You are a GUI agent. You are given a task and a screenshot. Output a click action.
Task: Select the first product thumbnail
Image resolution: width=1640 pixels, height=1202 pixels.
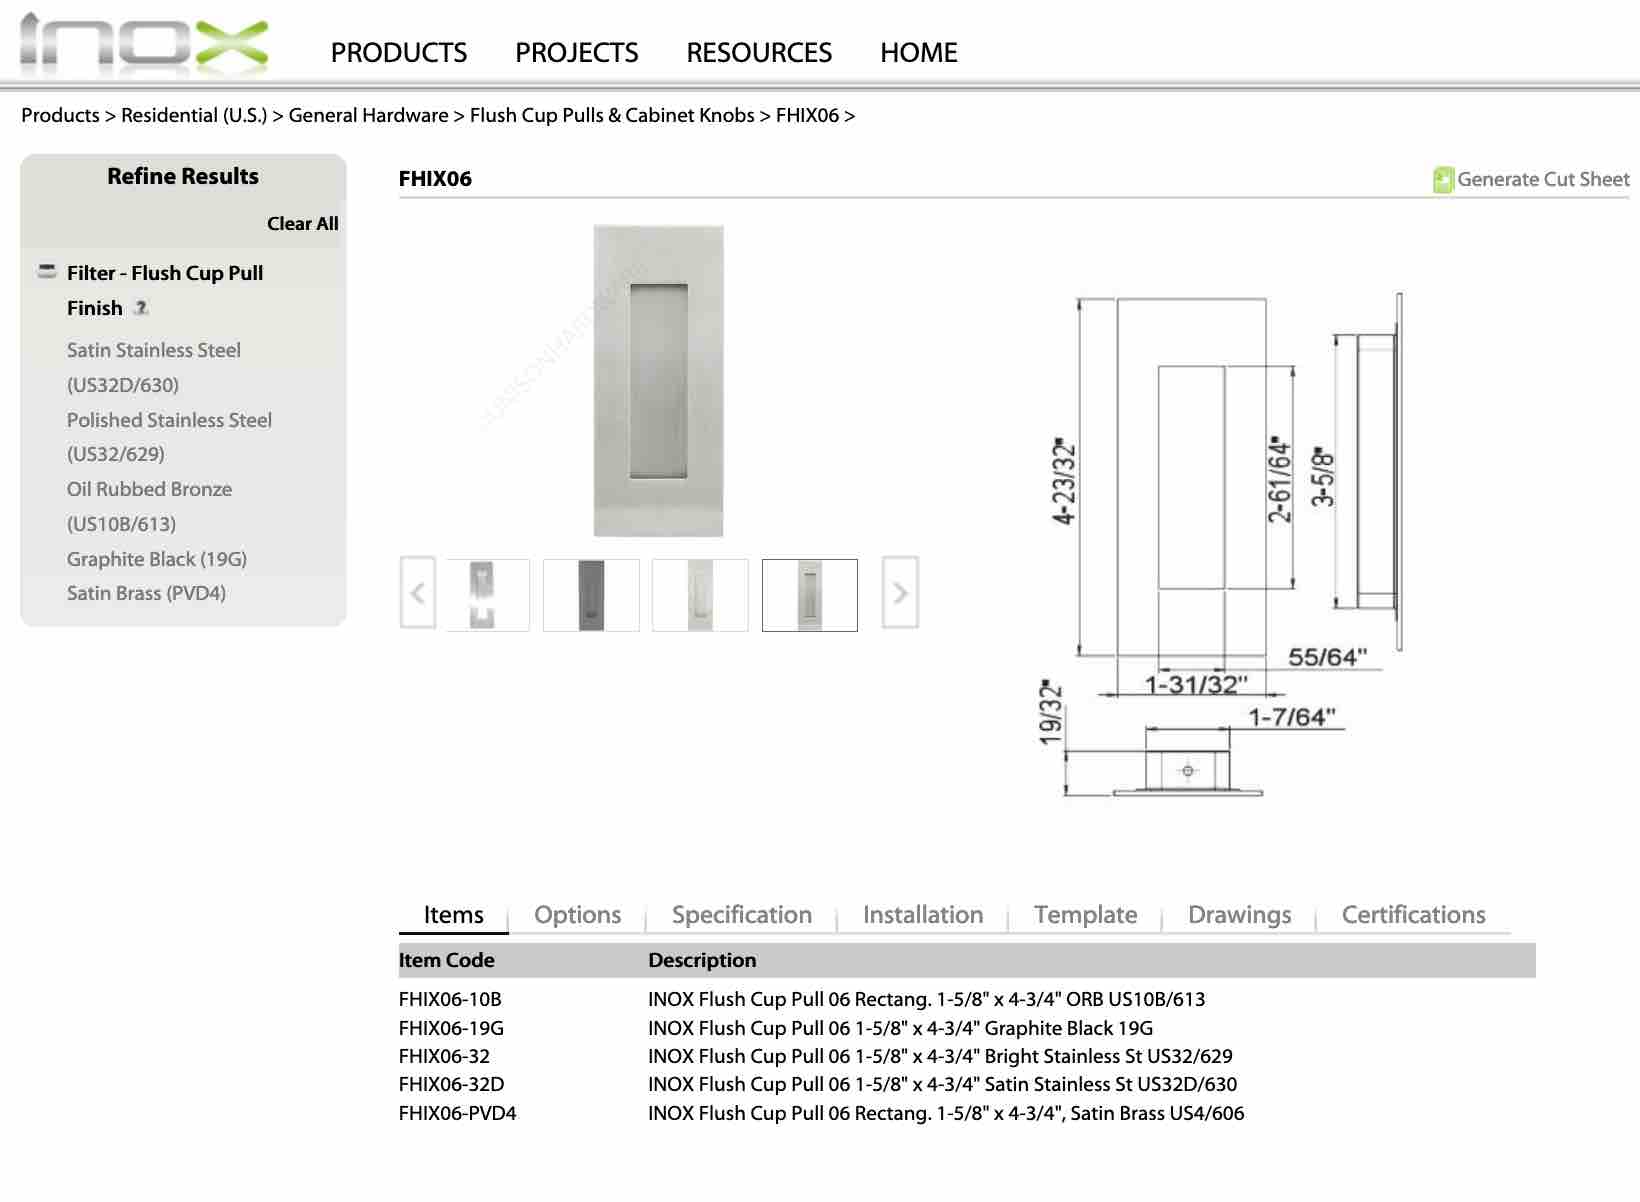pos(482,595)
